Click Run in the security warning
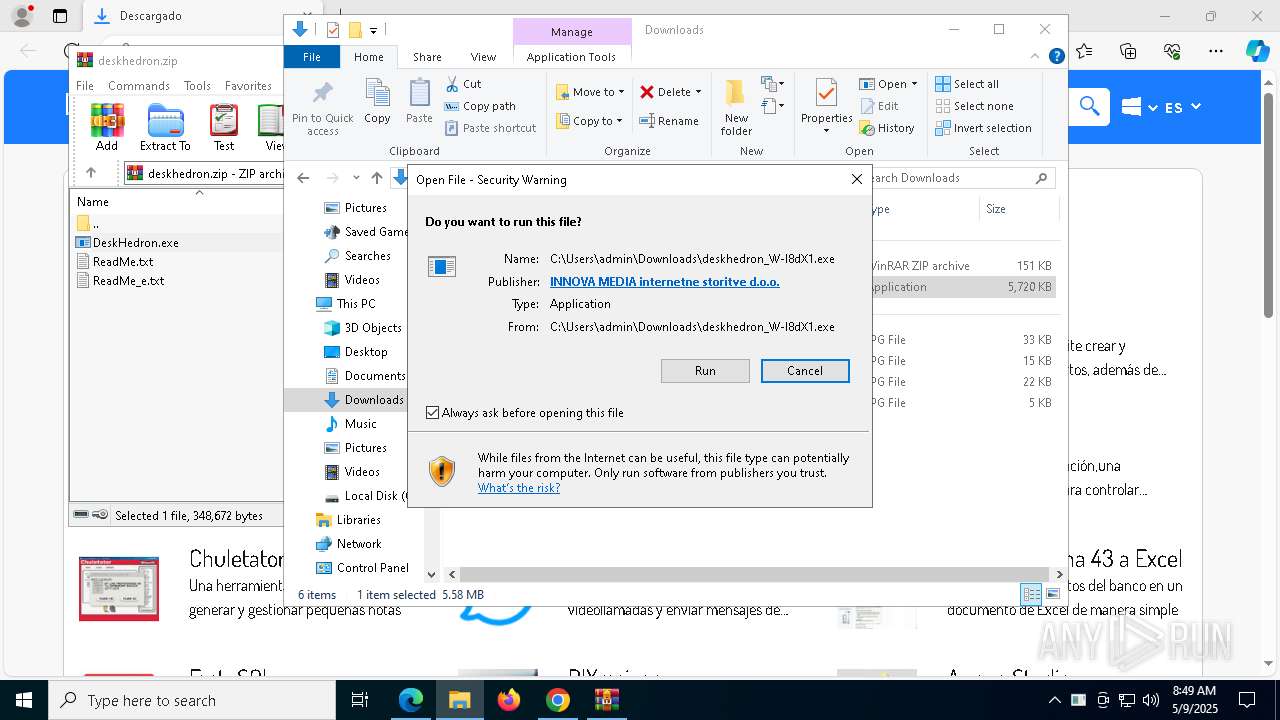The width and height of the screenshot is (1280, 720). click(705, 371)
